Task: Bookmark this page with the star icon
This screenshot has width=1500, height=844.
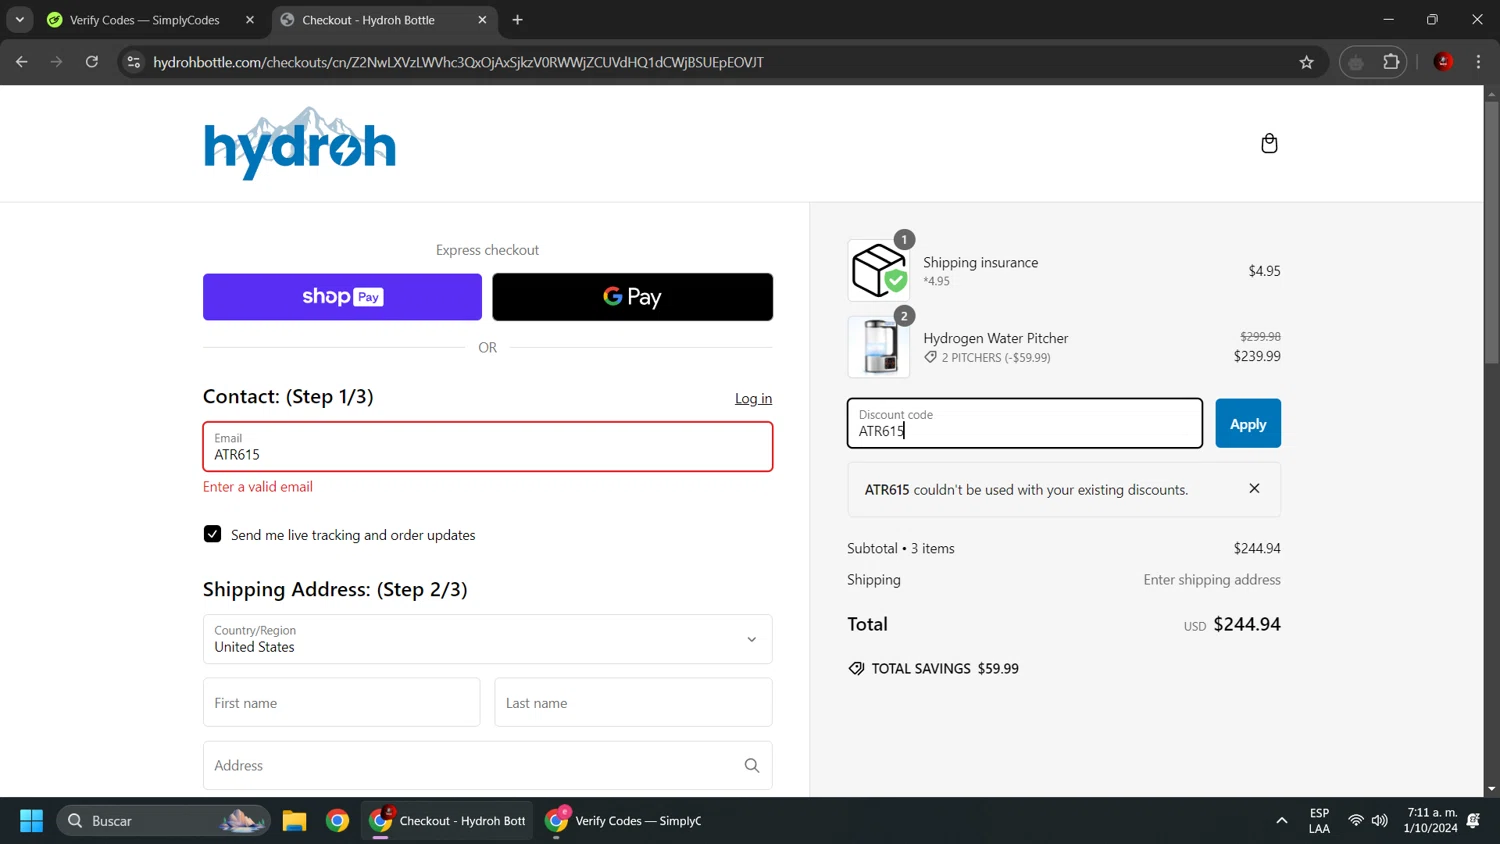Action: click(x=1306, y=62)
